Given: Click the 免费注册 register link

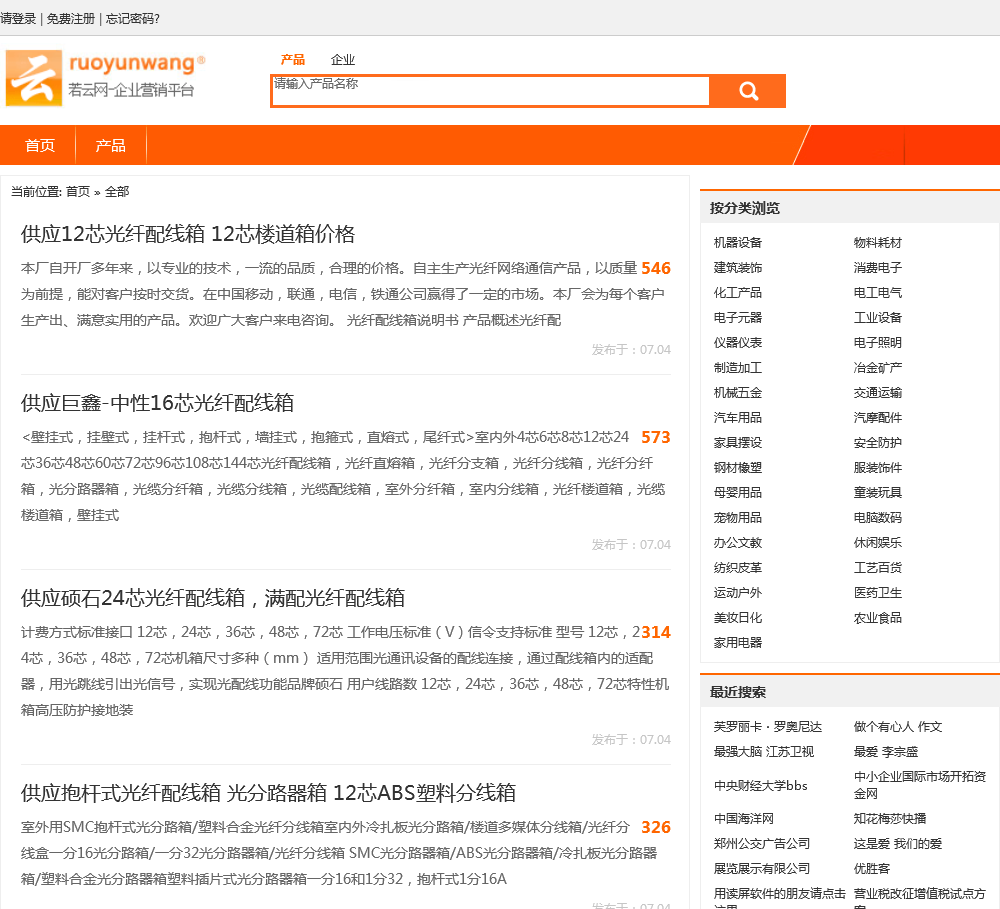Looking at the screenshot, I should pyautogui.click(x=71, y=18).
